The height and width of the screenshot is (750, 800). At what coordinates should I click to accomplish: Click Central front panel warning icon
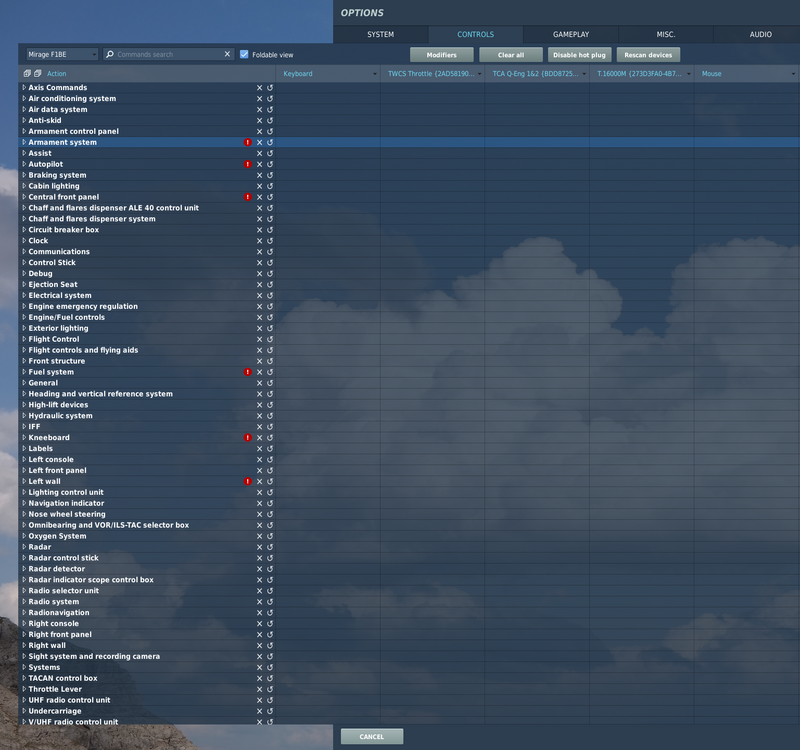(248, 197)
